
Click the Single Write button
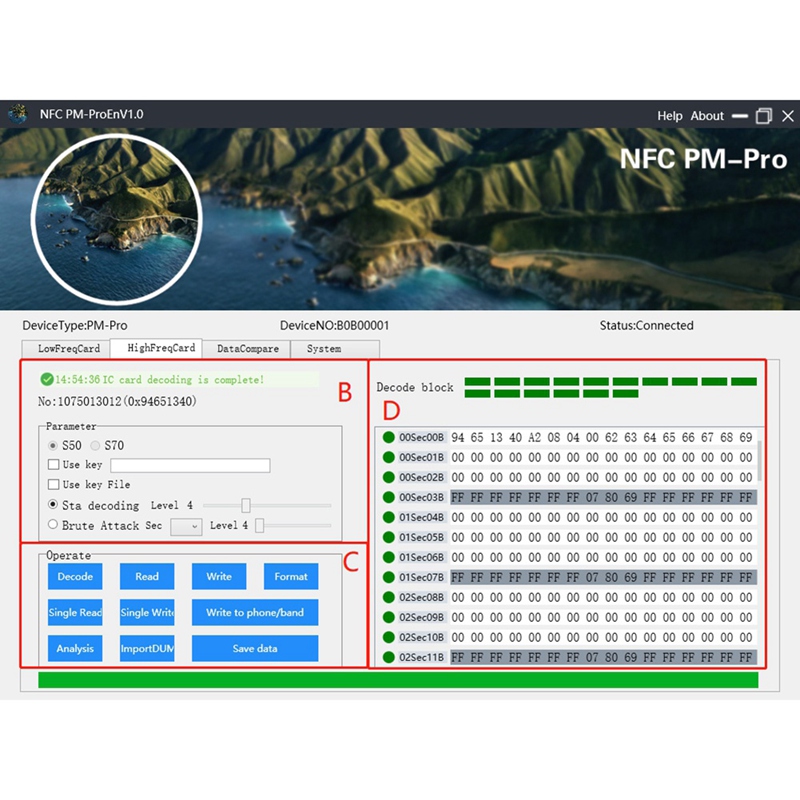147,612
